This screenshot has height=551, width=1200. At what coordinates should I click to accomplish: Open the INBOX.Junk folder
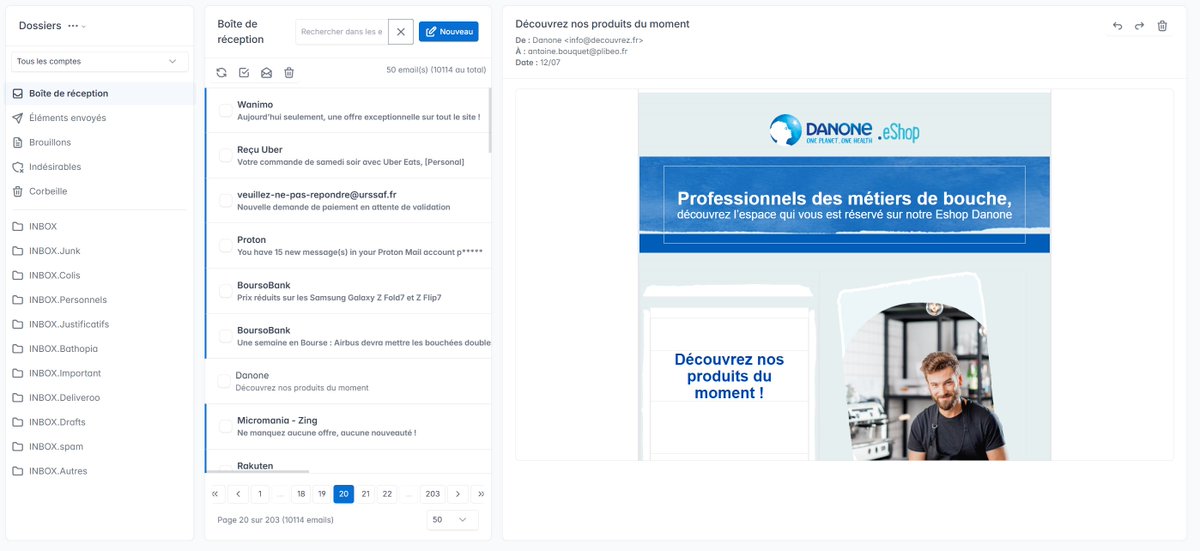click(x=100, y=251)
